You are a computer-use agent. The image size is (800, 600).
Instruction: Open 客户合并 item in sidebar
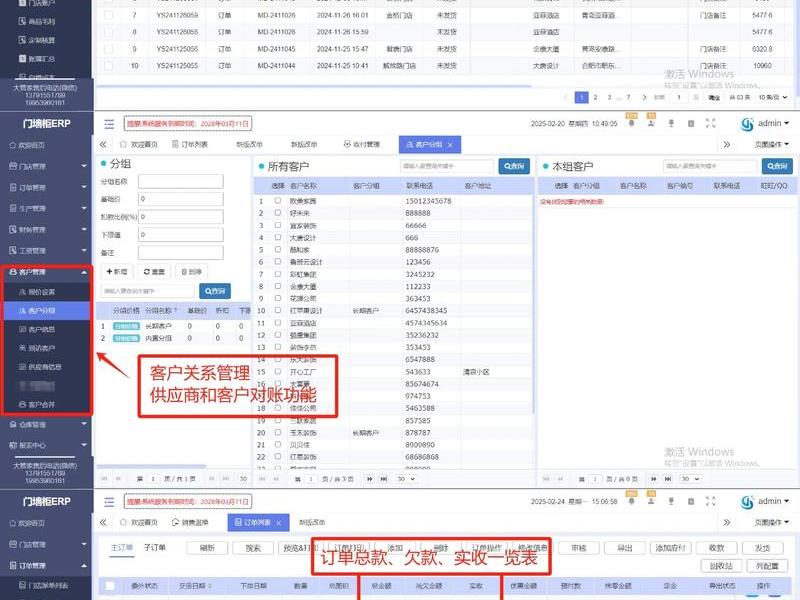(x=37, y=405)
